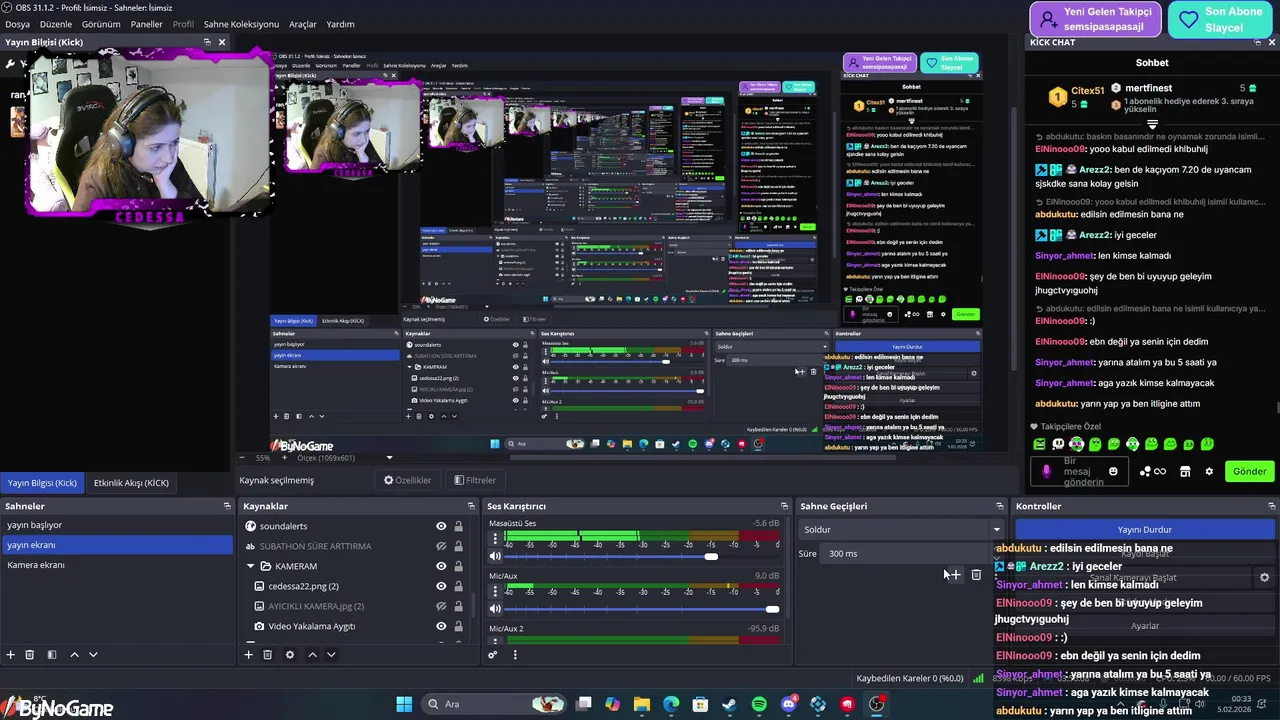This screenshot has height=720, width=1280.
Task: Open the audio mixer three-dot menu
Action: click(x=515, y=655)
